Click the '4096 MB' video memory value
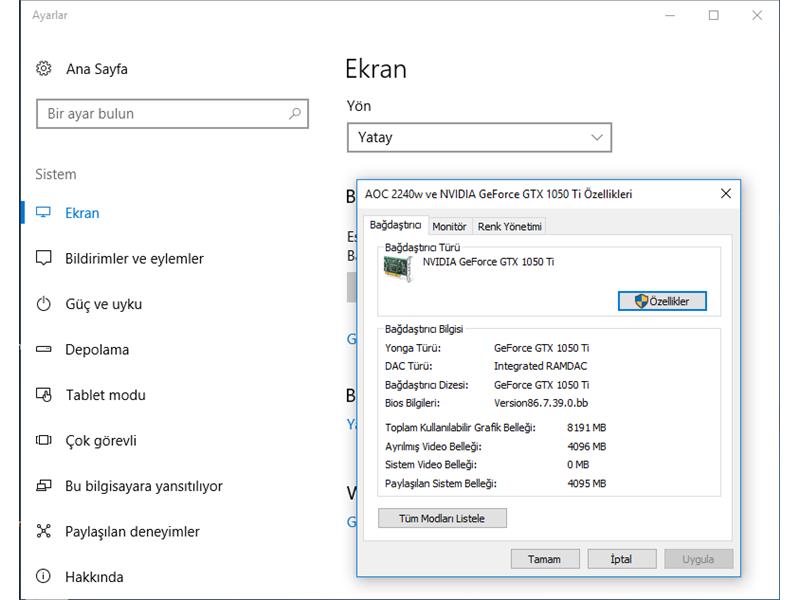The width and height of the screenshot is (800, 600). [x=587, y=446]
